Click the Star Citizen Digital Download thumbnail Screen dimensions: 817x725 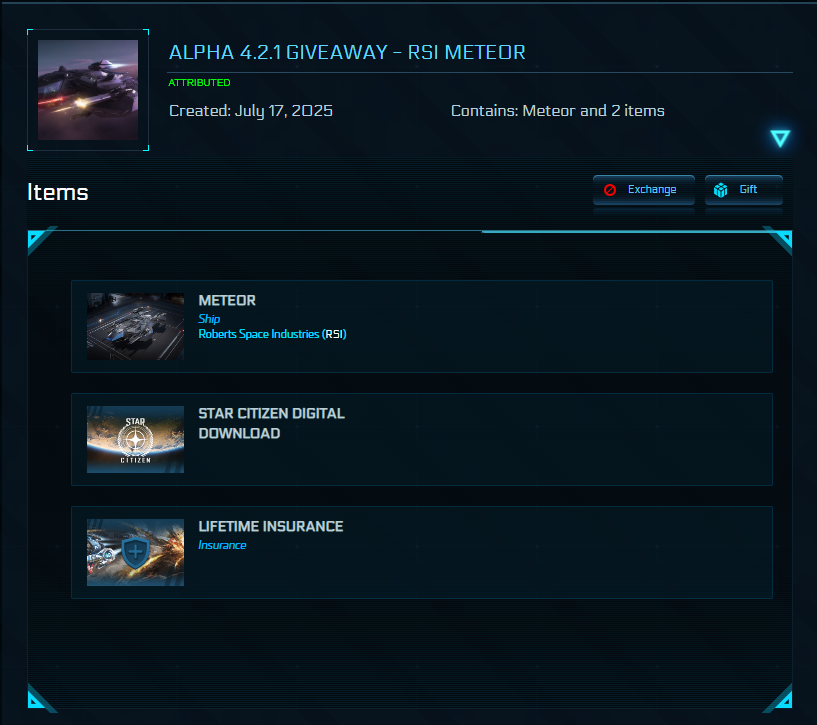click(135, 439)
